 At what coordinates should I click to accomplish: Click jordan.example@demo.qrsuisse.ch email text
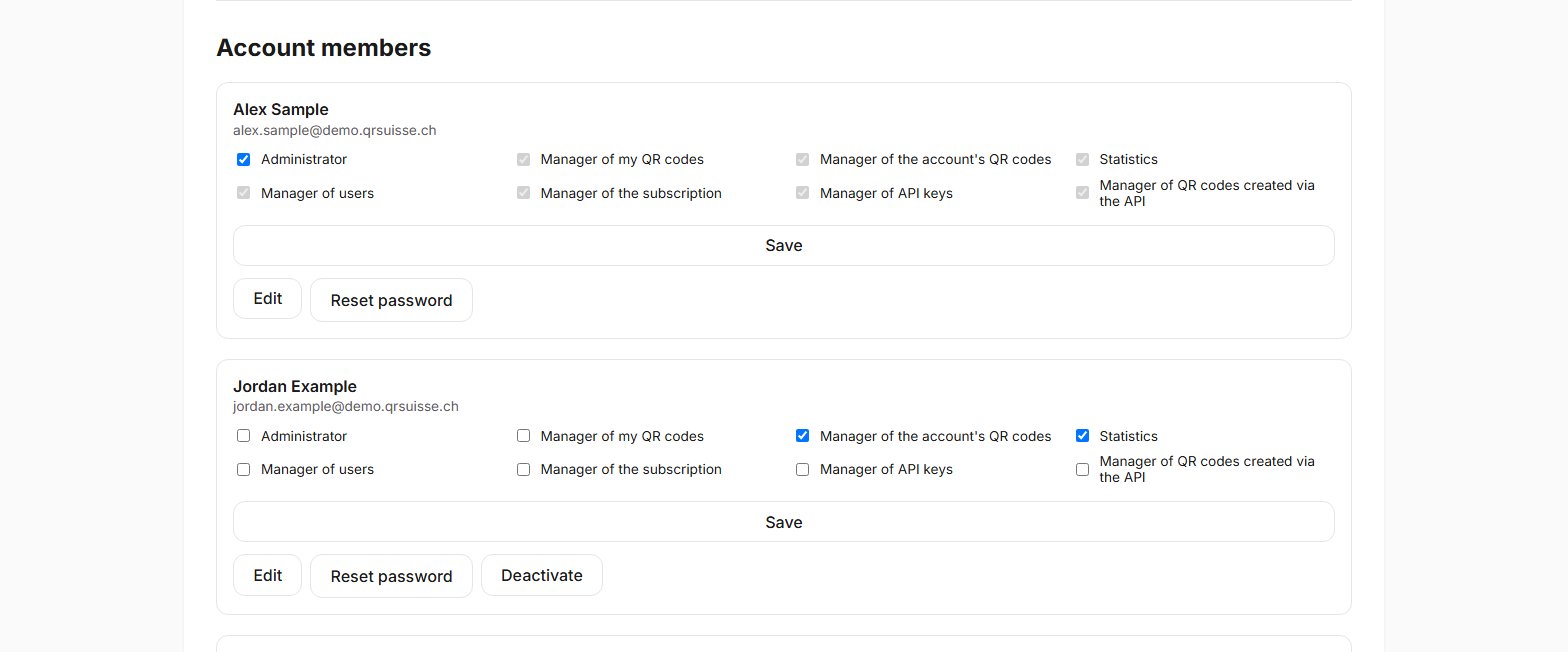pyautogui.click(x=346, y=406)
